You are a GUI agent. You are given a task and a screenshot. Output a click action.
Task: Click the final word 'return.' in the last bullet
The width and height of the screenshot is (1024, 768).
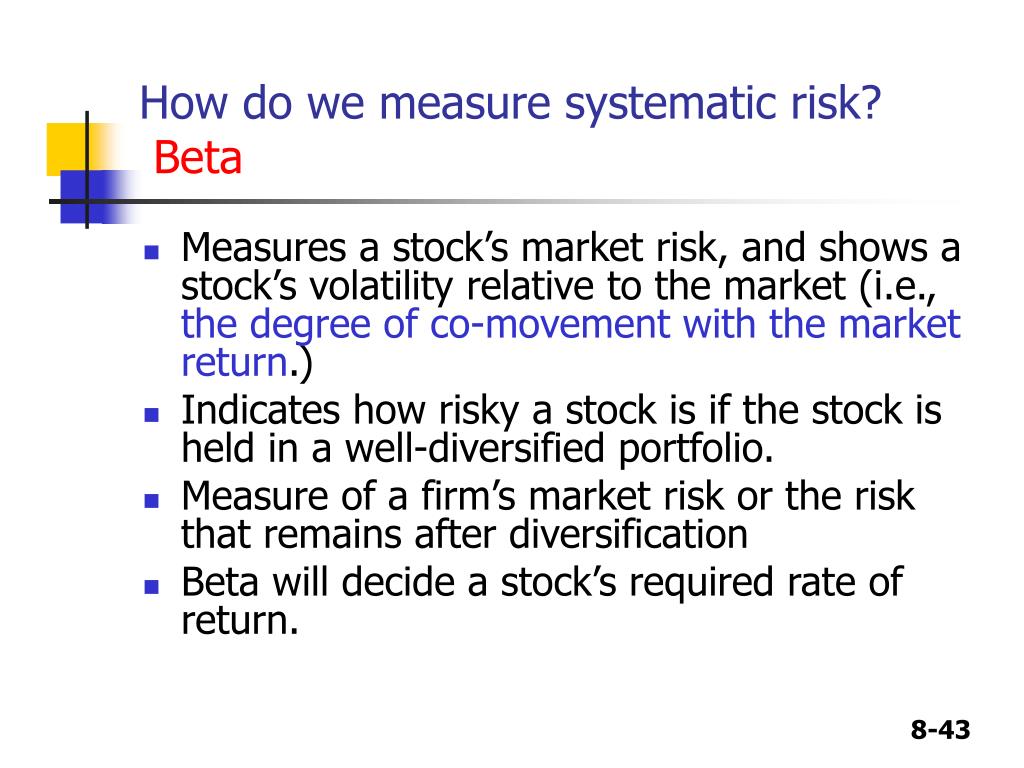[x=240, y=621]
